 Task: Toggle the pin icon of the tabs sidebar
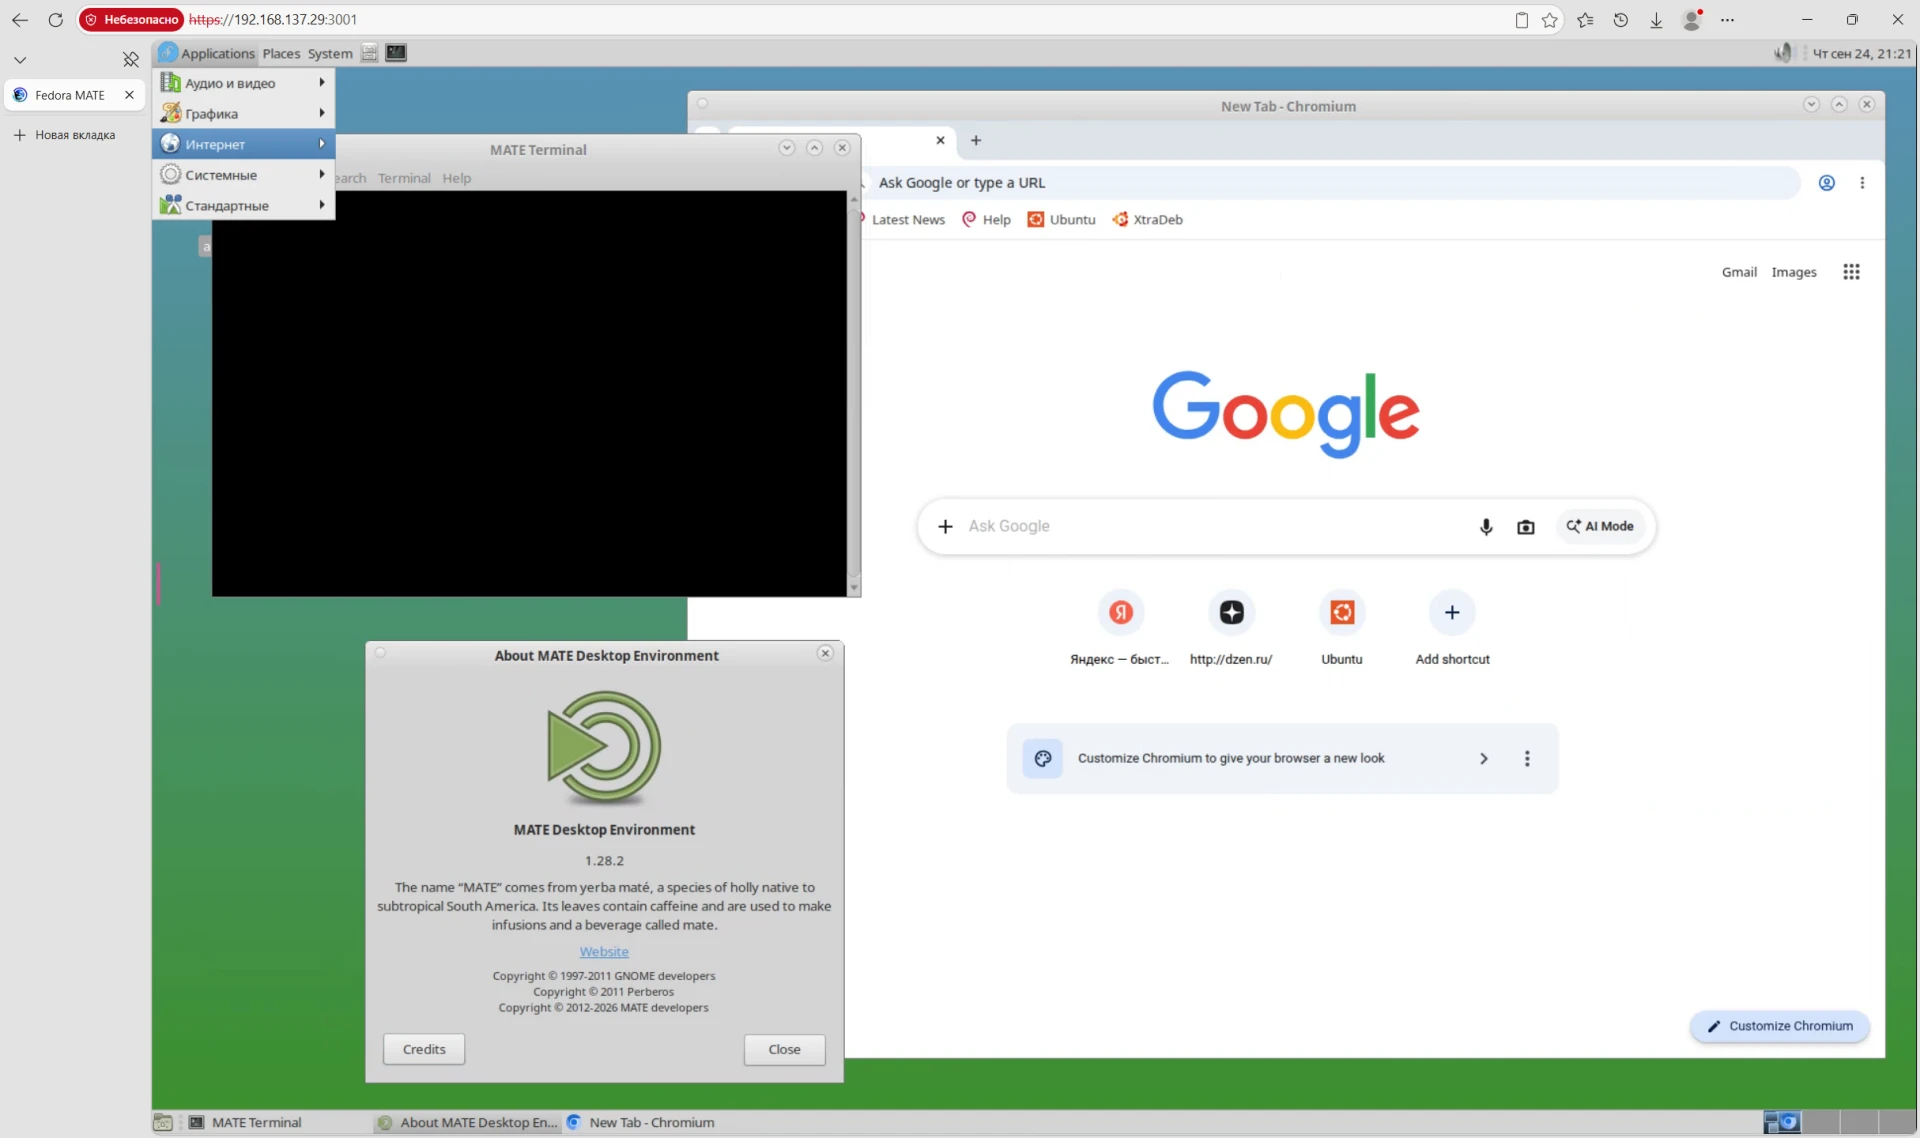pyautogui.click(x=130, y=60)
